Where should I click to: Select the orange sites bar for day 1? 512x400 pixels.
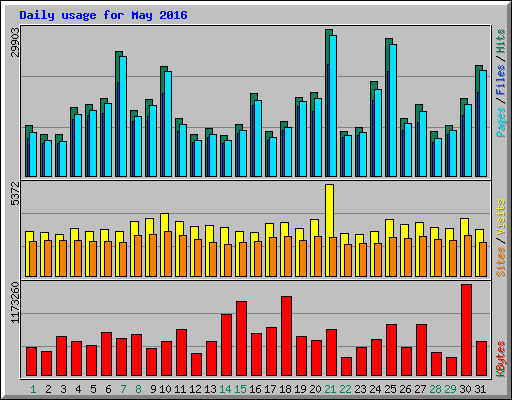[x=33, y=259]
